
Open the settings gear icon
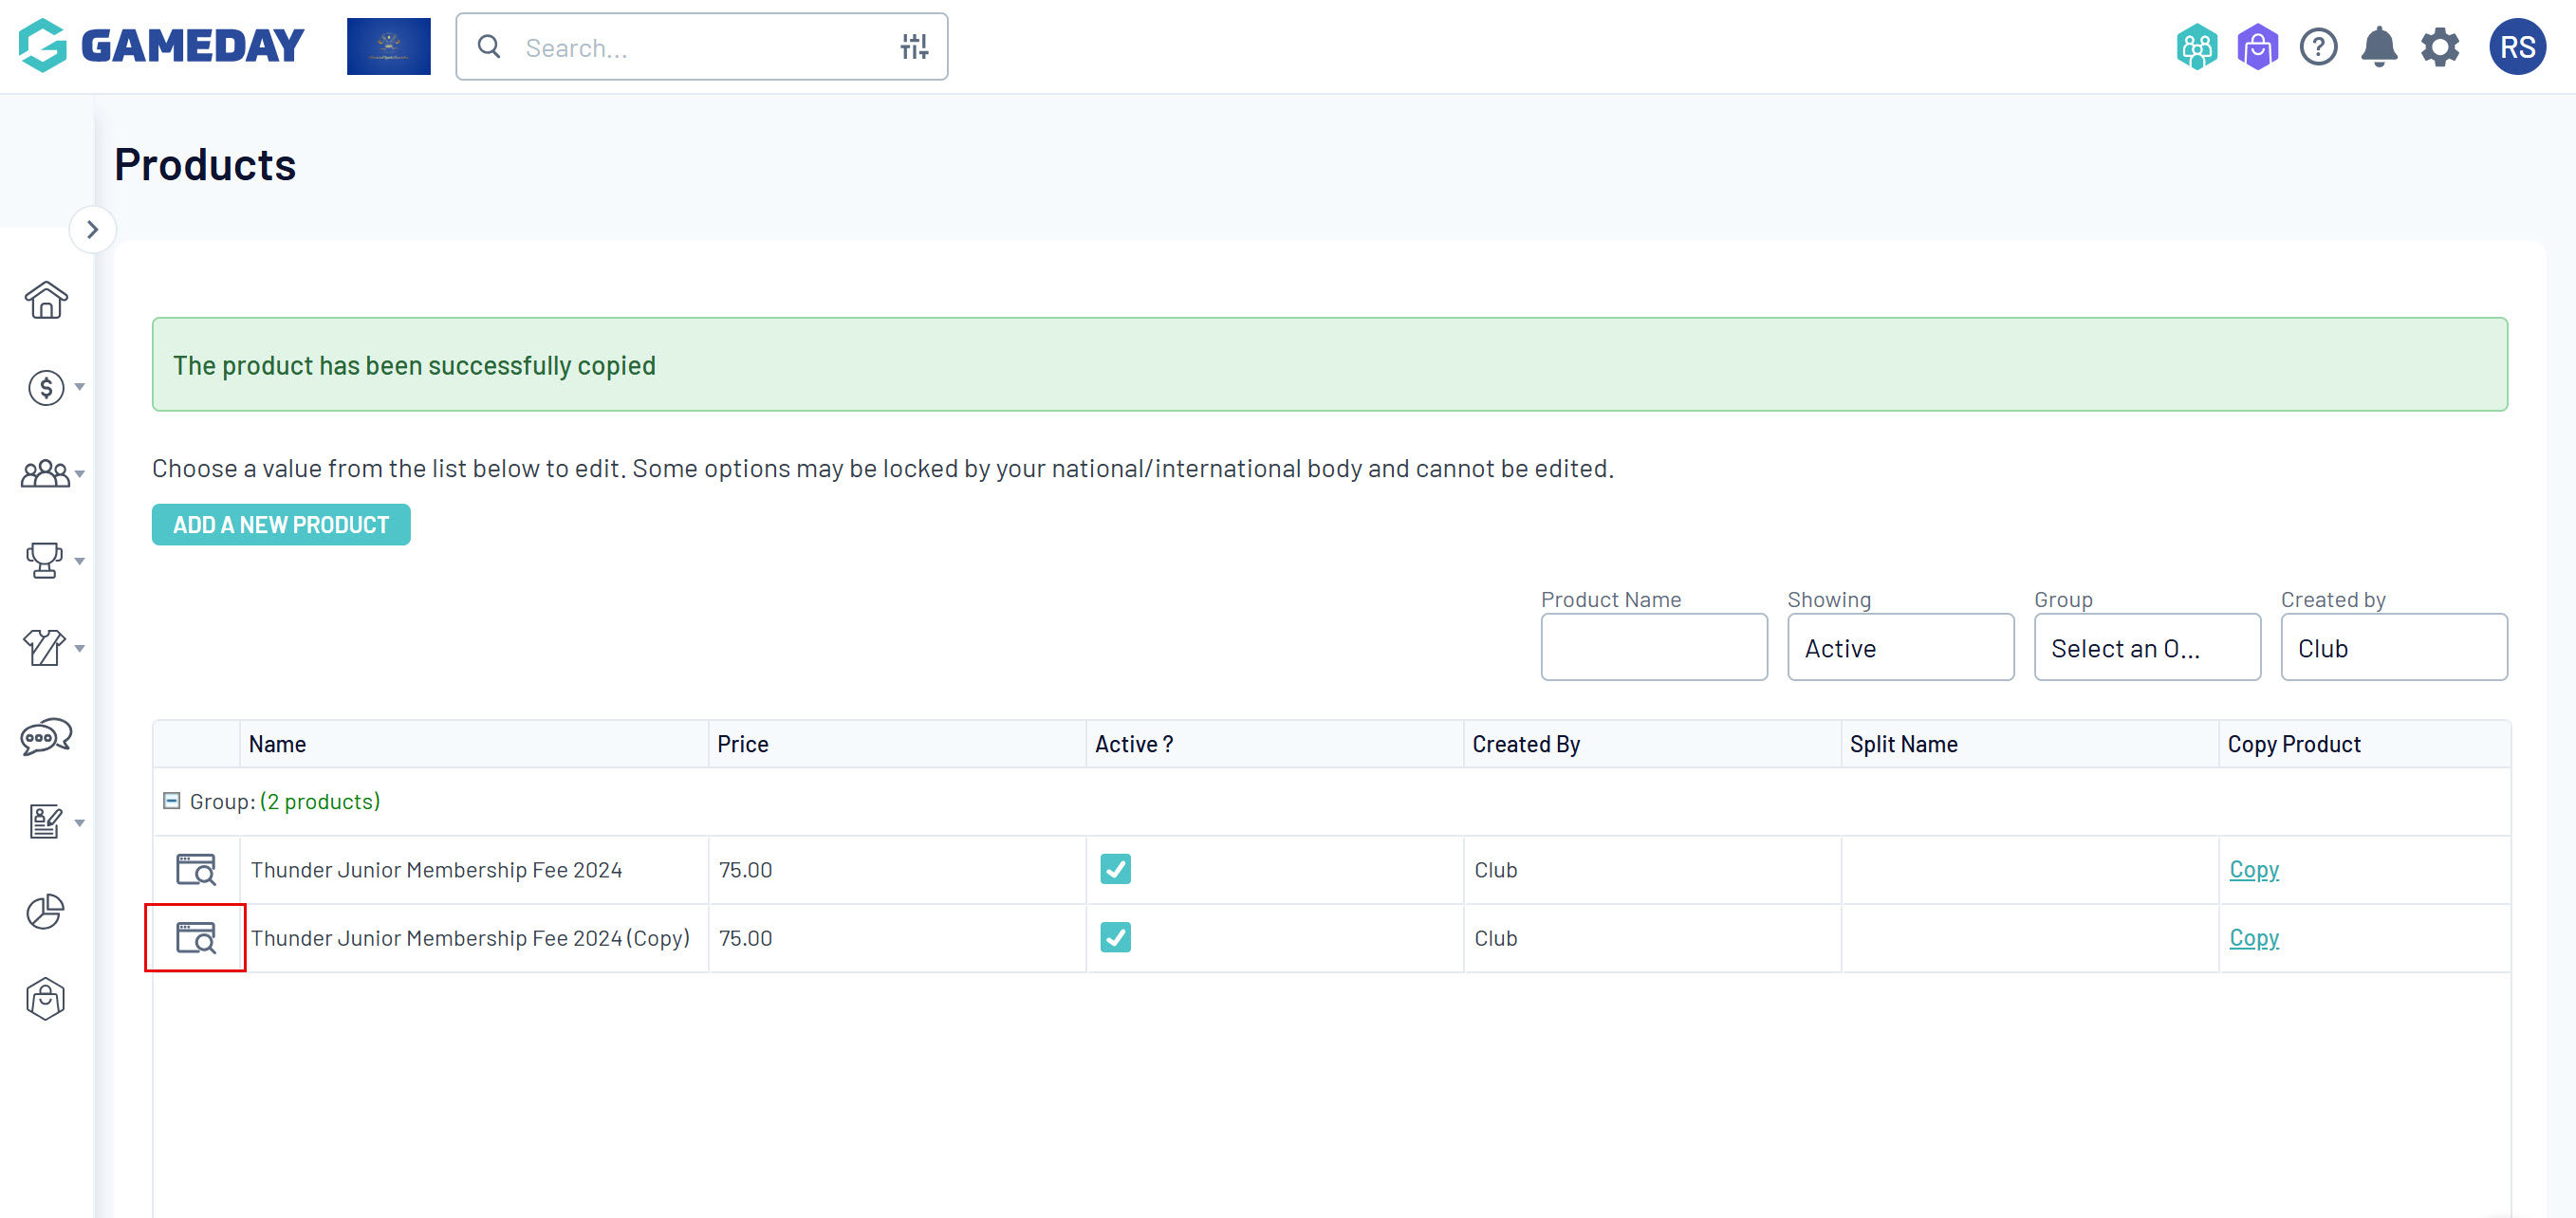[2440, 47]
